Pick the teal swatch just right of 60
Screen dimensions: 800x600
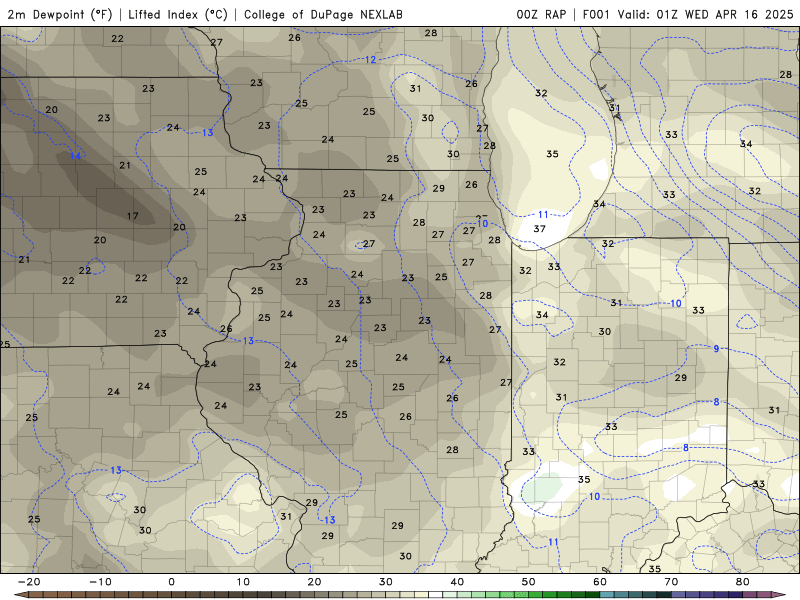[x=607, y=594]
